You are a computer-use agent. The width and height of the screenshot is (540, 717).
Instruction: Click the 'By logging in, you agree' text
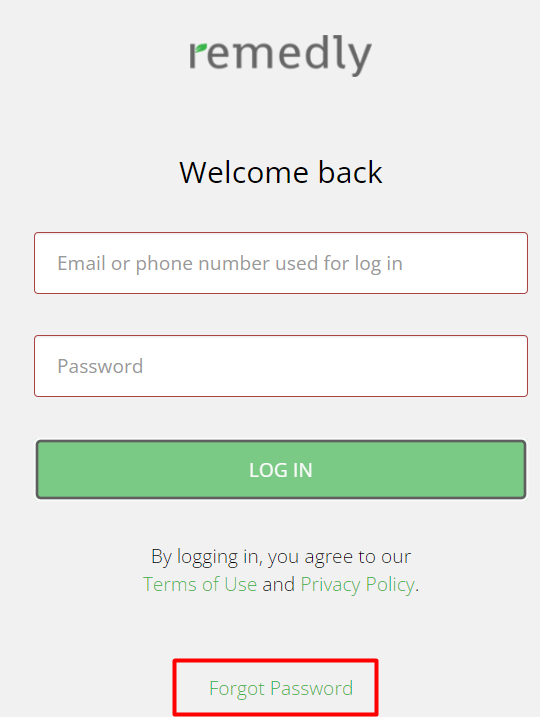pyautogui.click(x=281, y=556)
